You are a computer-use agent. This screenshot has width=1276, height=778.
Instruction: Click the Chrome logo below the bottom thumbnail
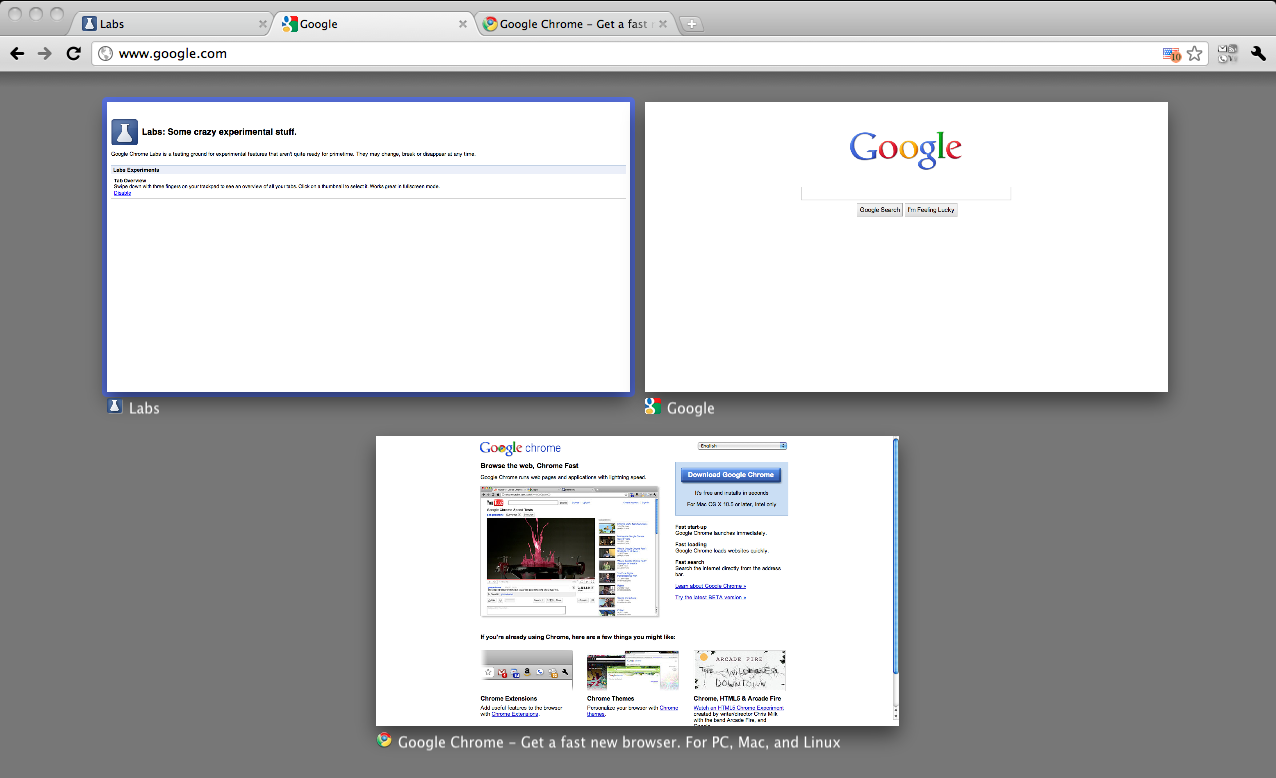point(384,741)
